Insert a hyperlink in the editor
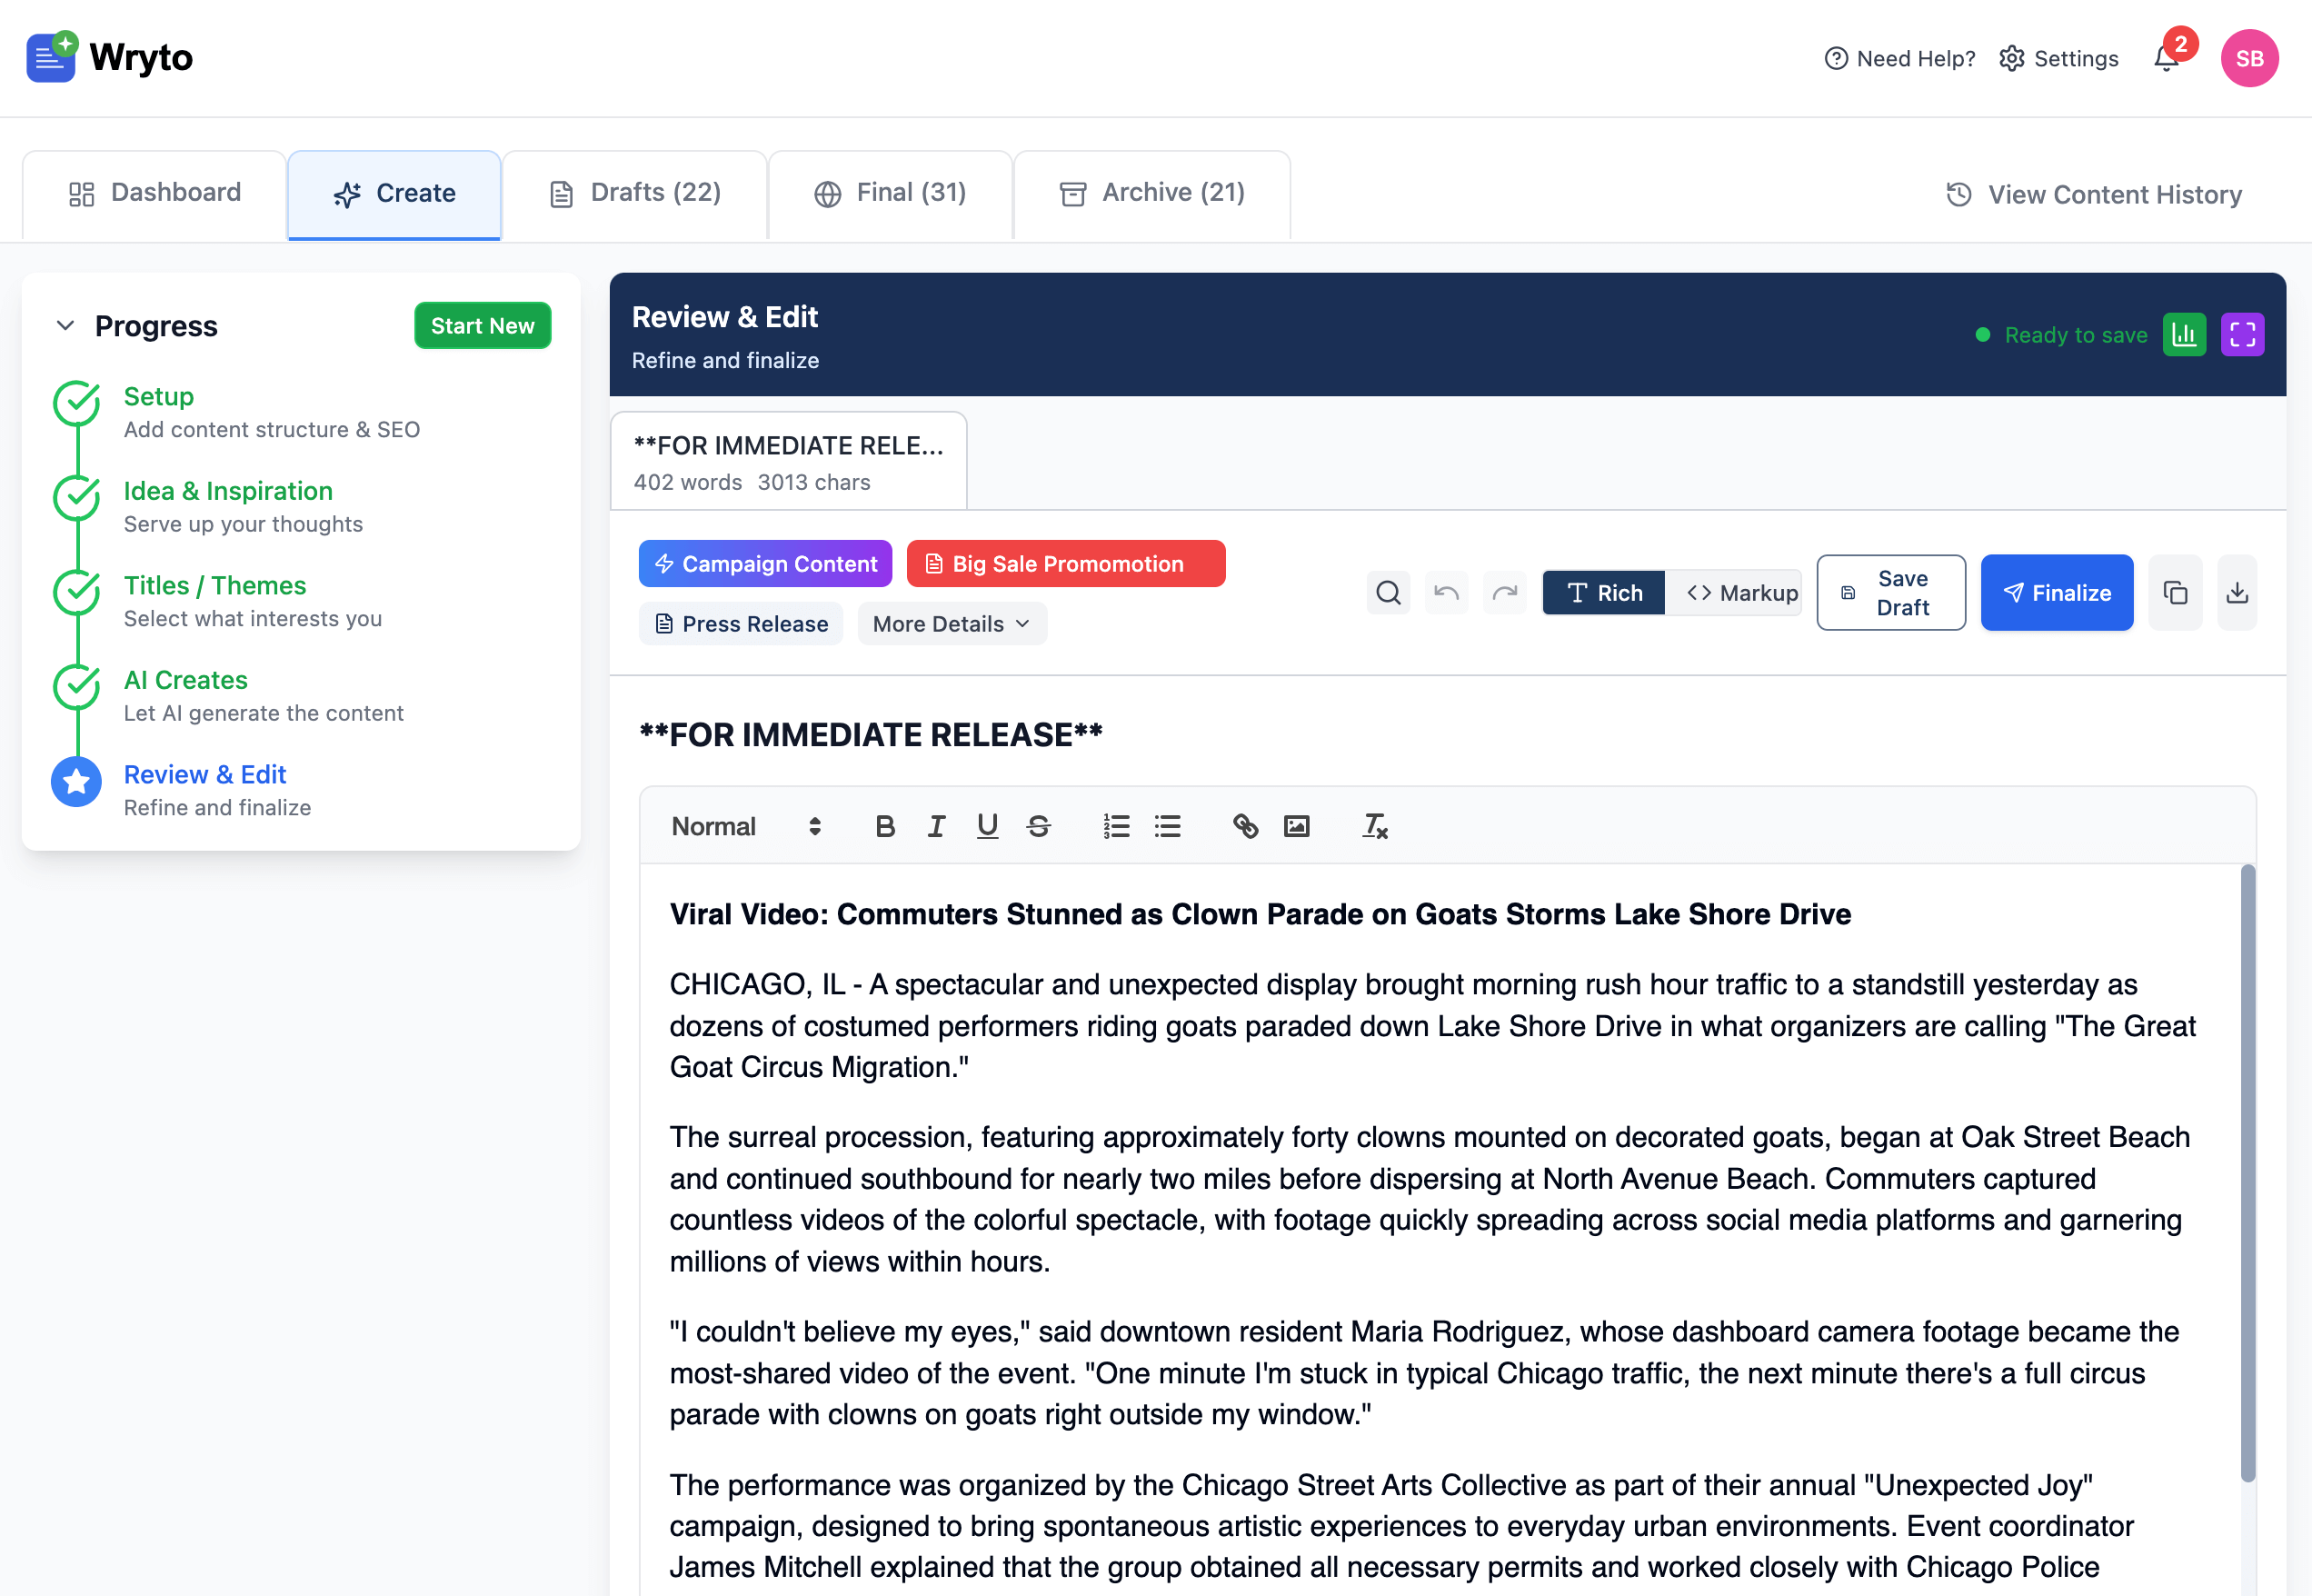 (x=1245, y=826)
